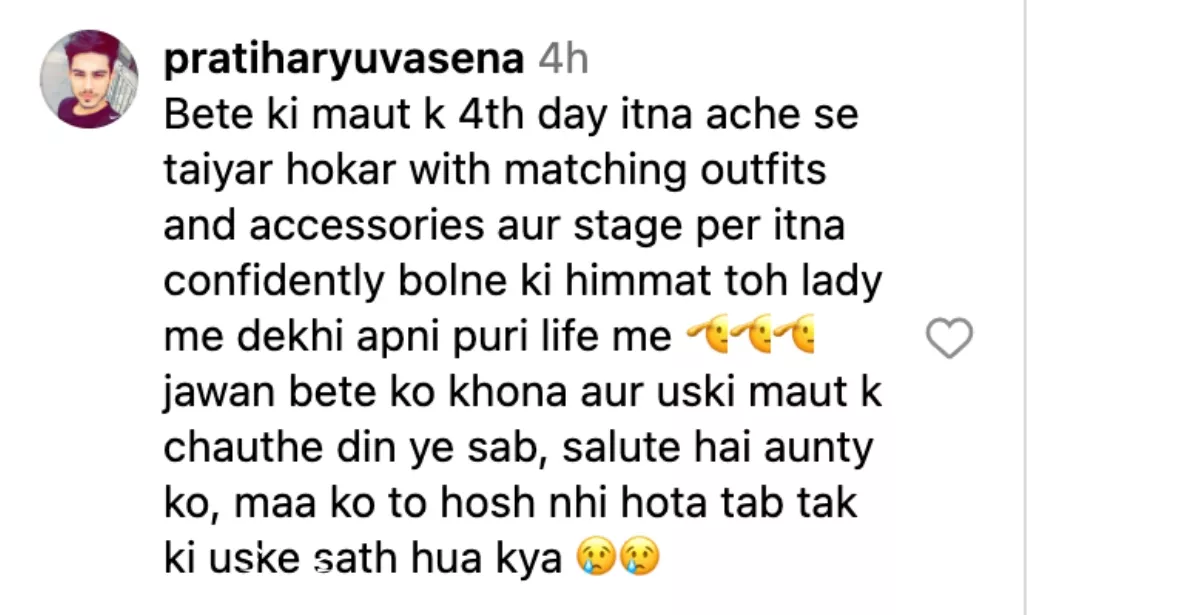This screenshot has width=1200, height=615.
Task: Open the pratiharyuvasena username link
Action: (343, 61)
